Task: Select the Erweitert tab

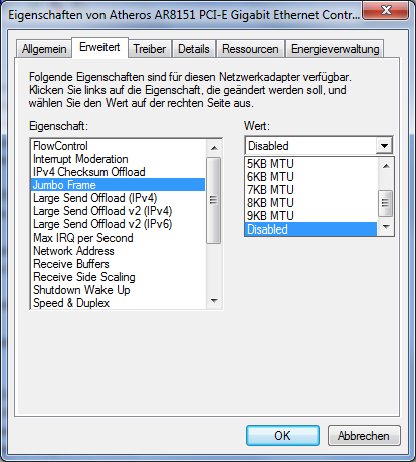Action: point(100,47)
